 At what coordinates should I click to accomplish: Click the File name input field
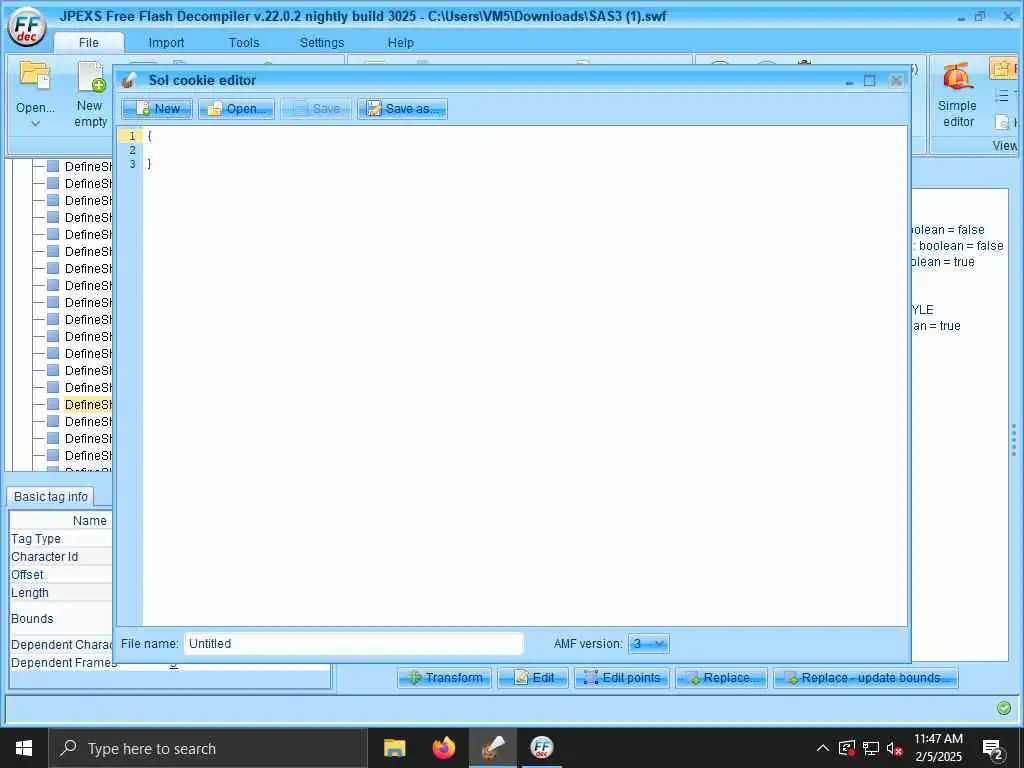click(x=353, y=644)
